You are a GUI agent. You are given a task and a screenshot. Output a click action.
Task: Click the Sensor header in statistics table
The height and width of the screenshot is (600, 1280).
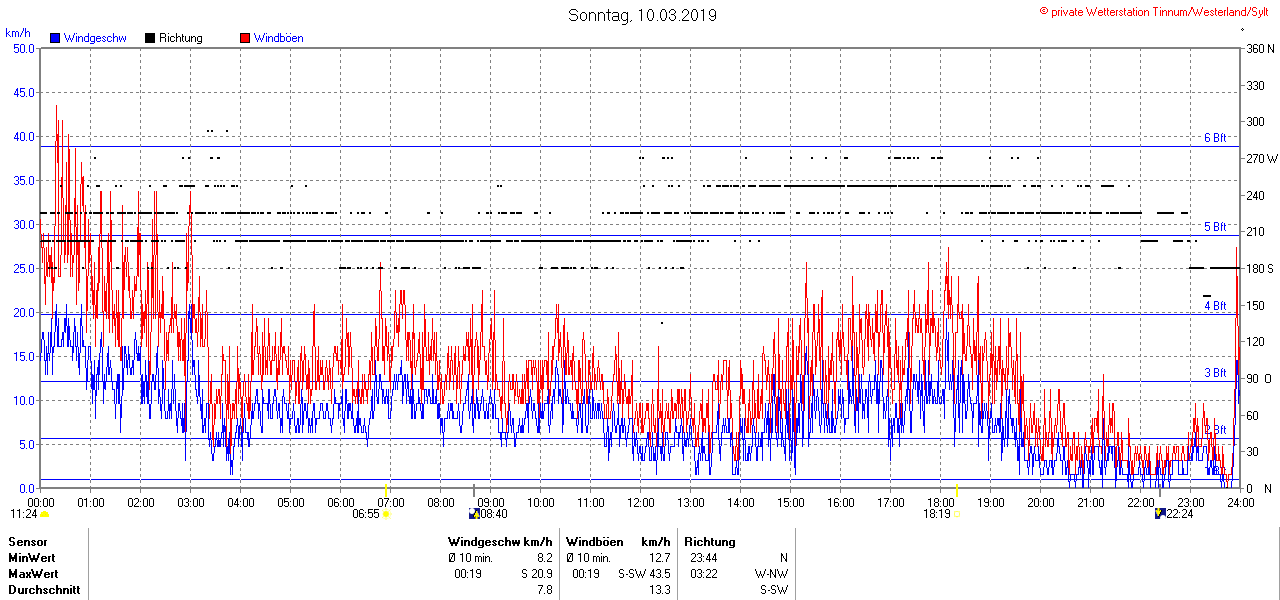[x=28, y=542]
